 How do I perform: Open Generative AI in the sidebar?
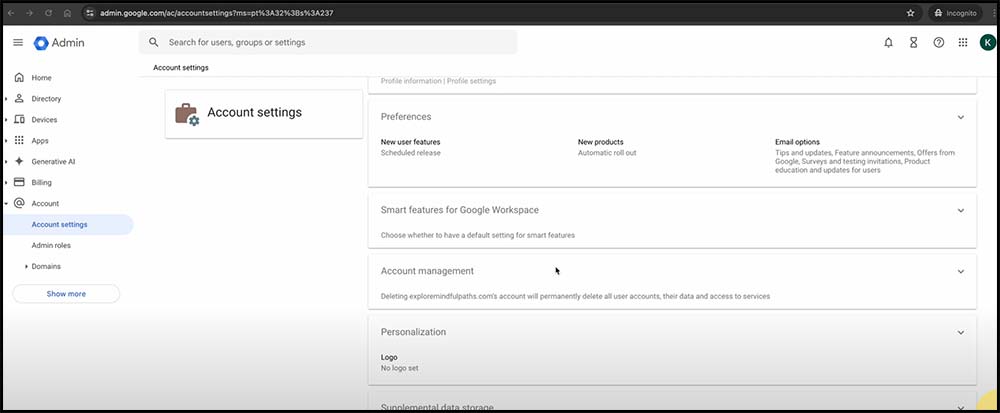[x=53, y=162]
